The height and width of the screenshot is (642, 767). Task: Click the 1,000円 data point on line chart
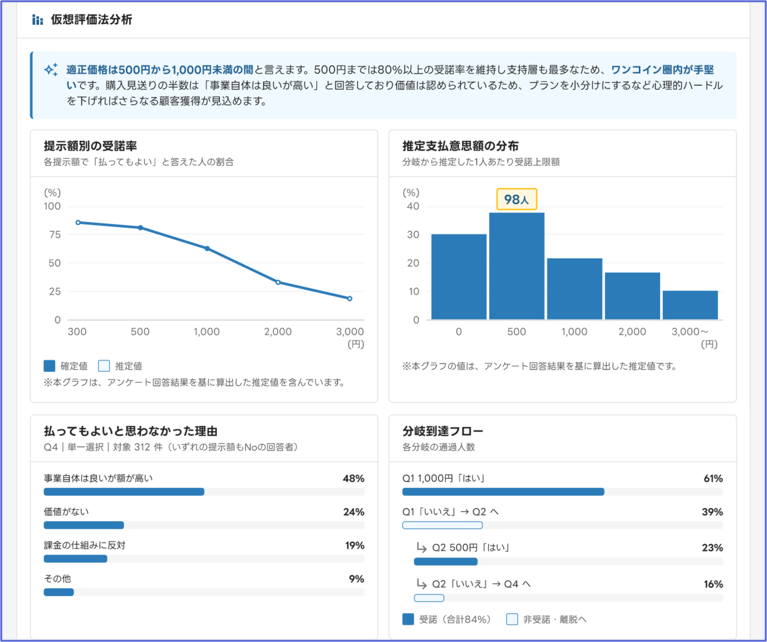tap(207, 249)
